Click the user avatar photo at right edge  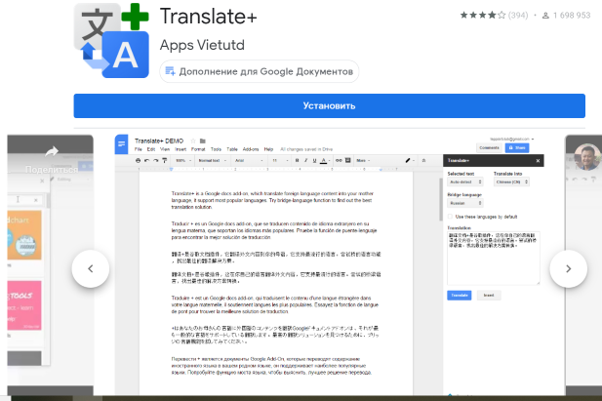[587, 157]
